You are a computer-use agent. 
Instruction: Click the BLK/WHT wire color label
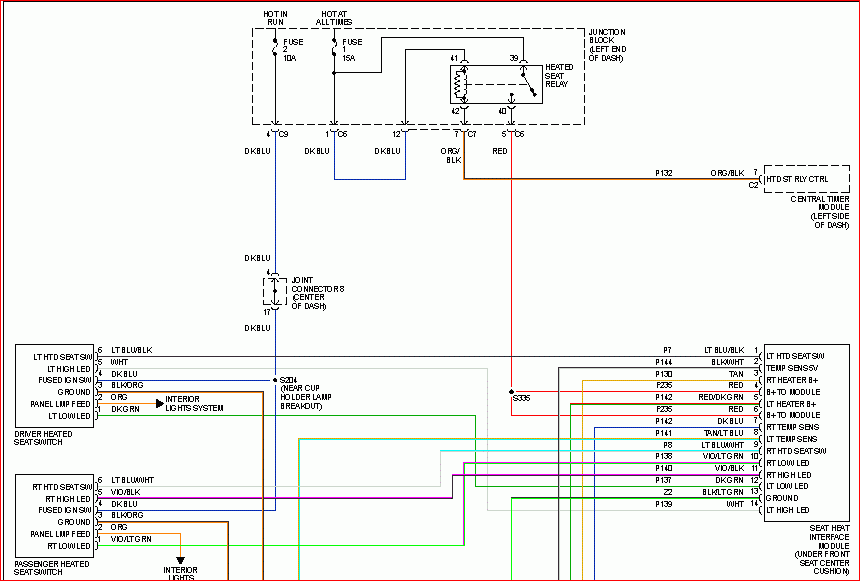click(x=728, y=362)
